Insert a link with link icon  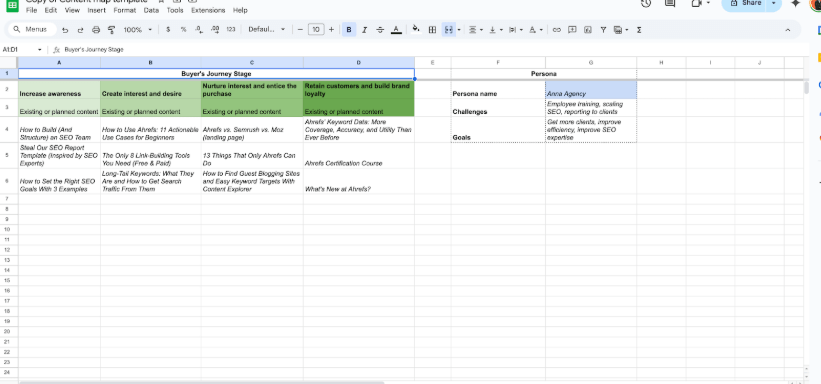coord(557,30)
